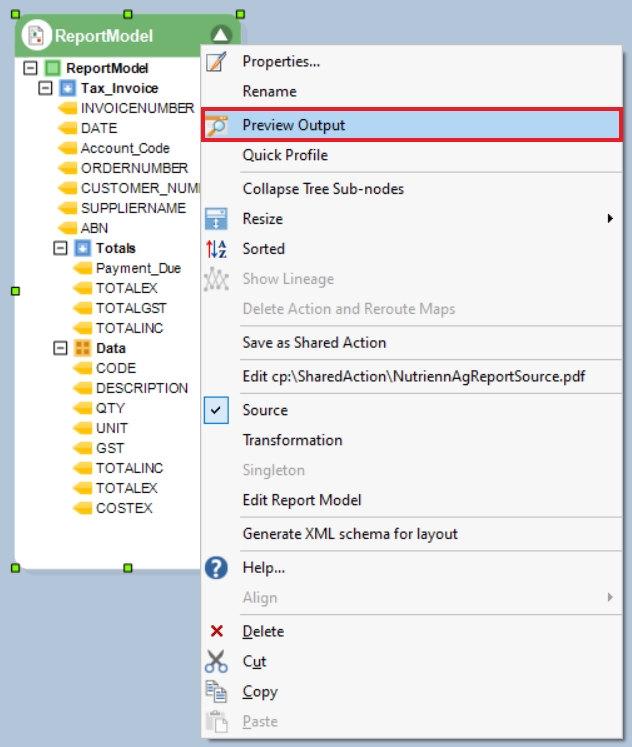The image size is (632, 747).
Task: Click the Cut scissors icon
Action: tap(216, 661)
